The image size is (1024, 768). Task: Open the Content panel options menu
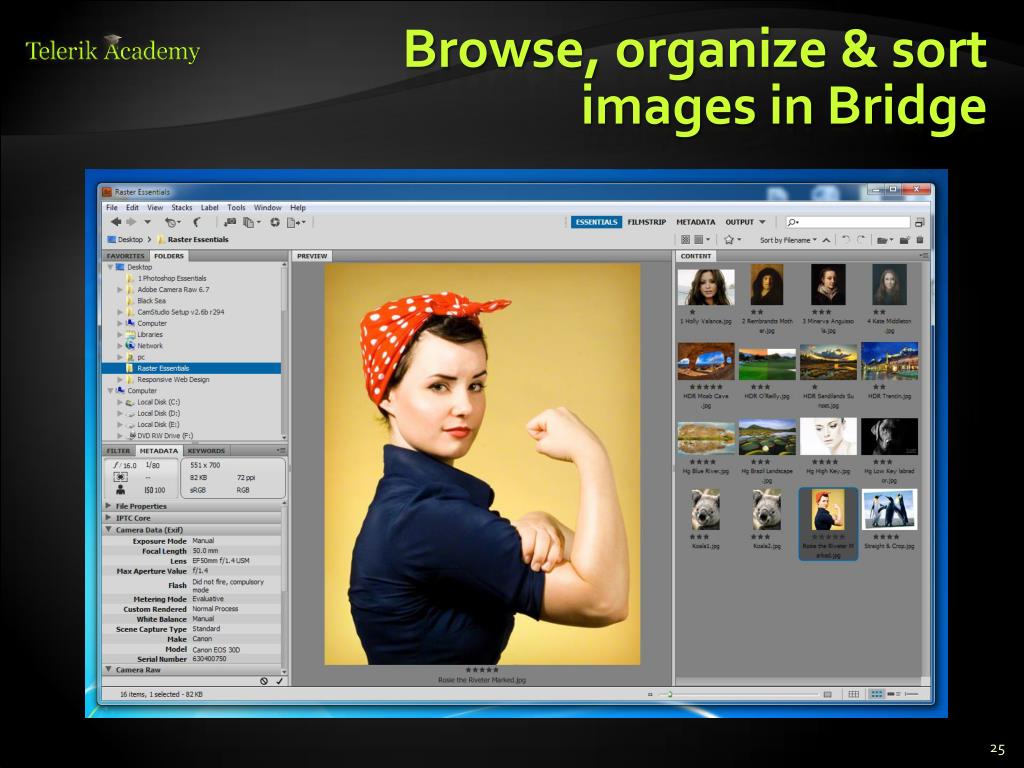[x=923, y=256]
